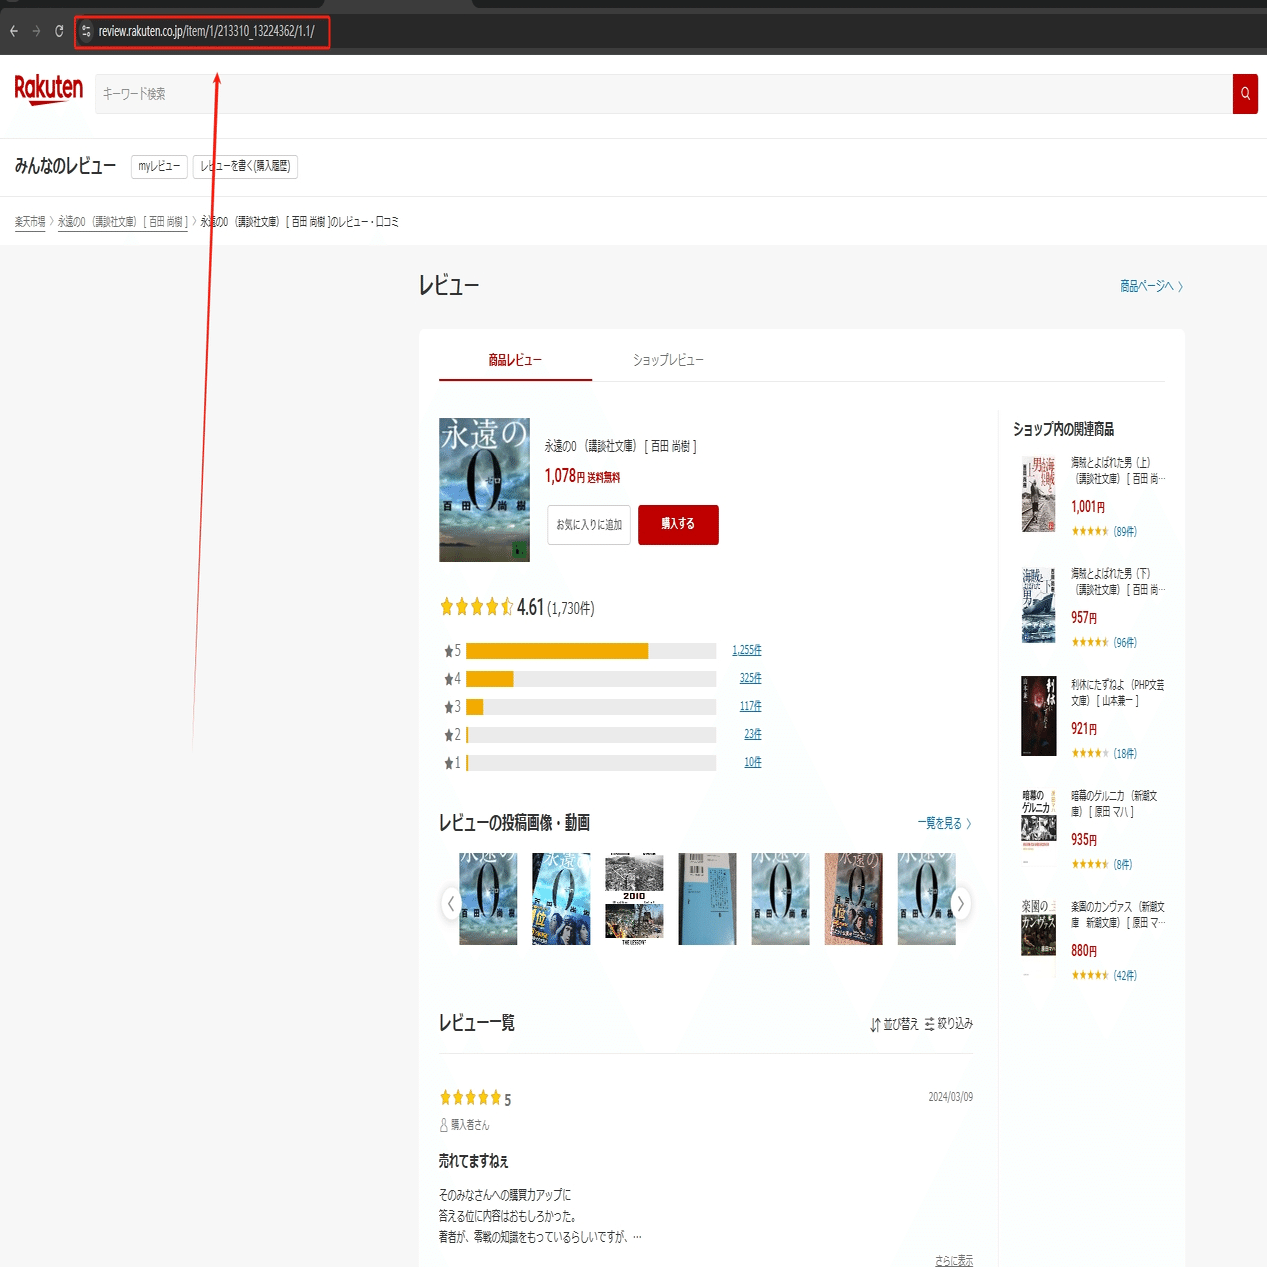Open the myレビュー button
1267x1267 pixels.
159,166
